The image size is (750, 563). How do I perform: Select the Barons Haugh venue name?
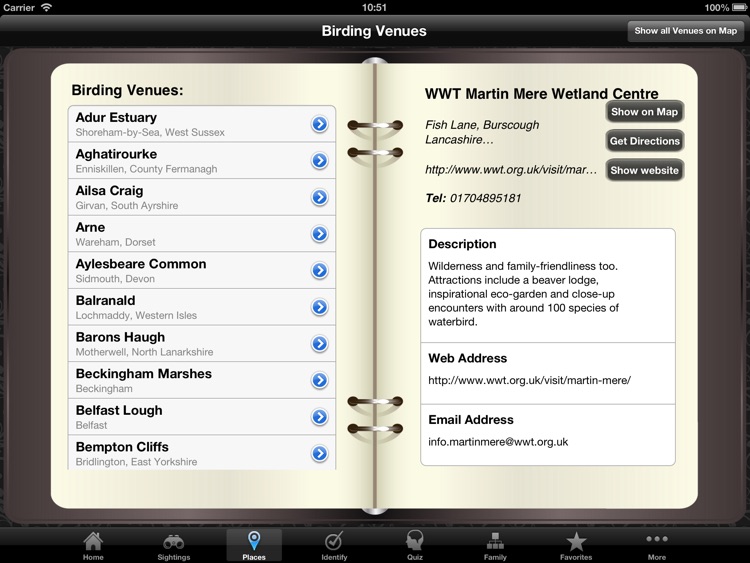click(x=121, y=337)
